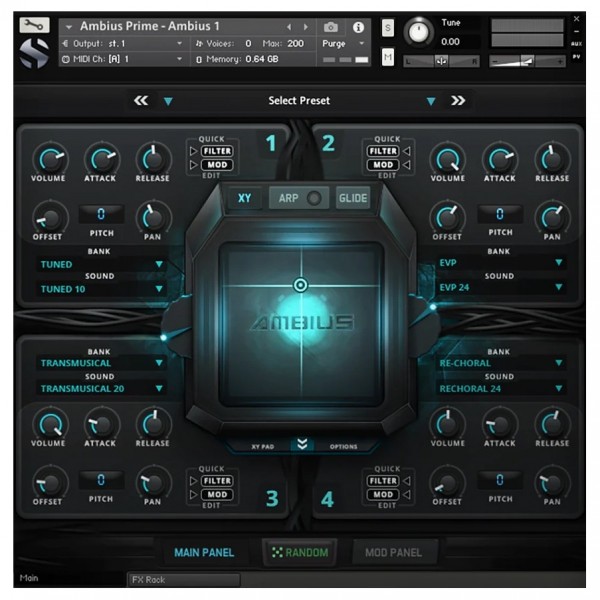Click the RANDOM button

point(300,553)
